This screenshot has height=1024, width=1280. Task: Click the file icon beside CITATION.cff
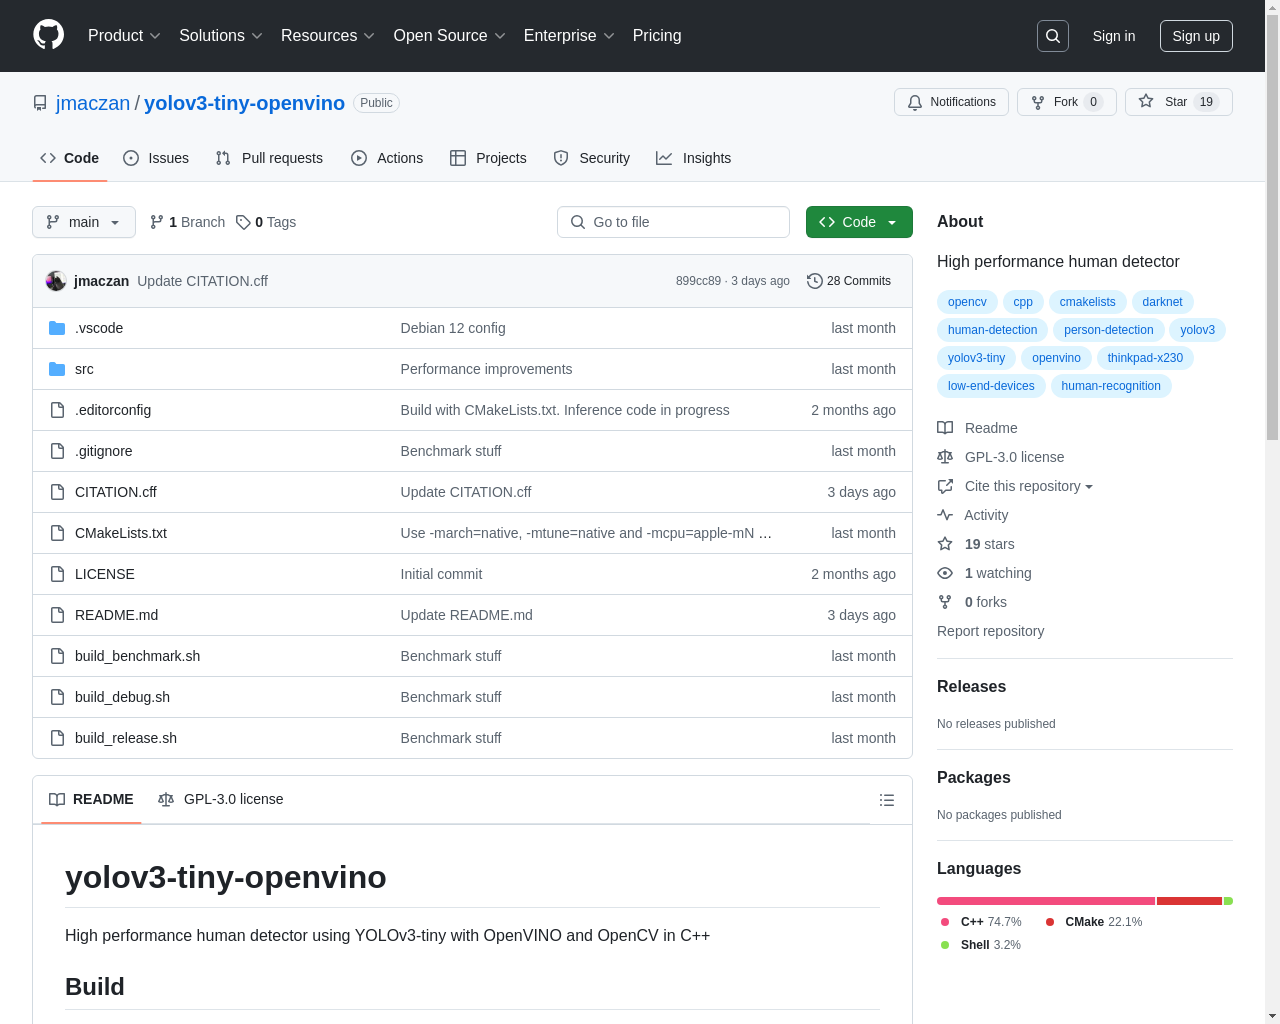pyautogui.click(x=57, y=492)
